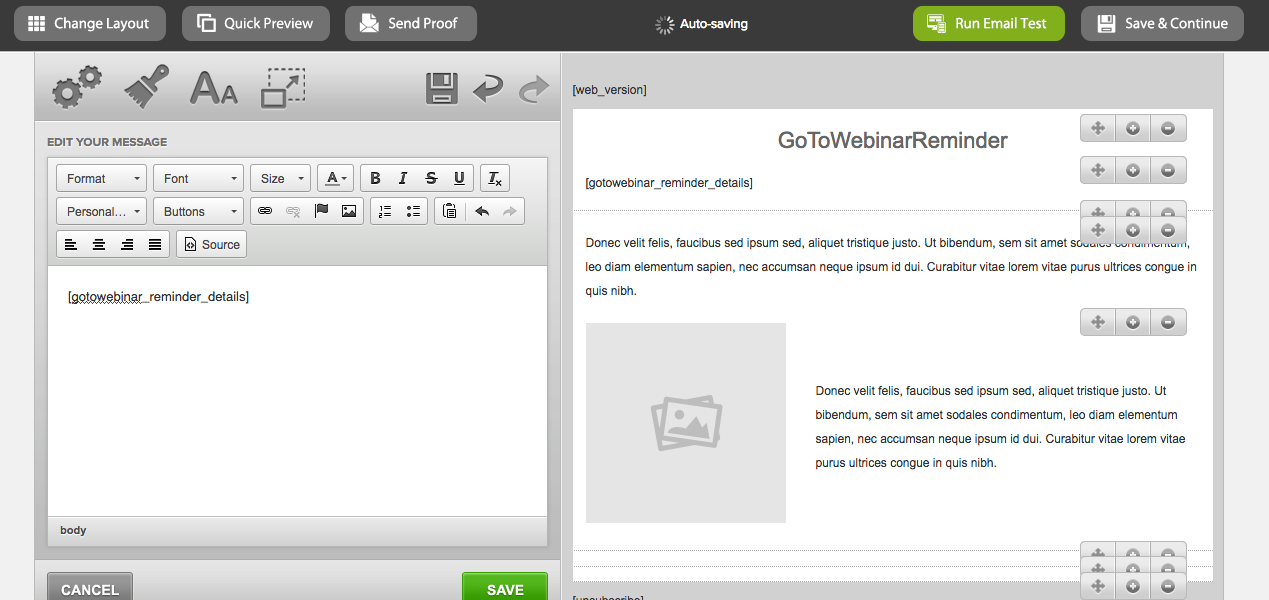Screen dimensions: 1269x600
Task: Remove formatting with the Tx icon
Action: (x=495, y=178)
